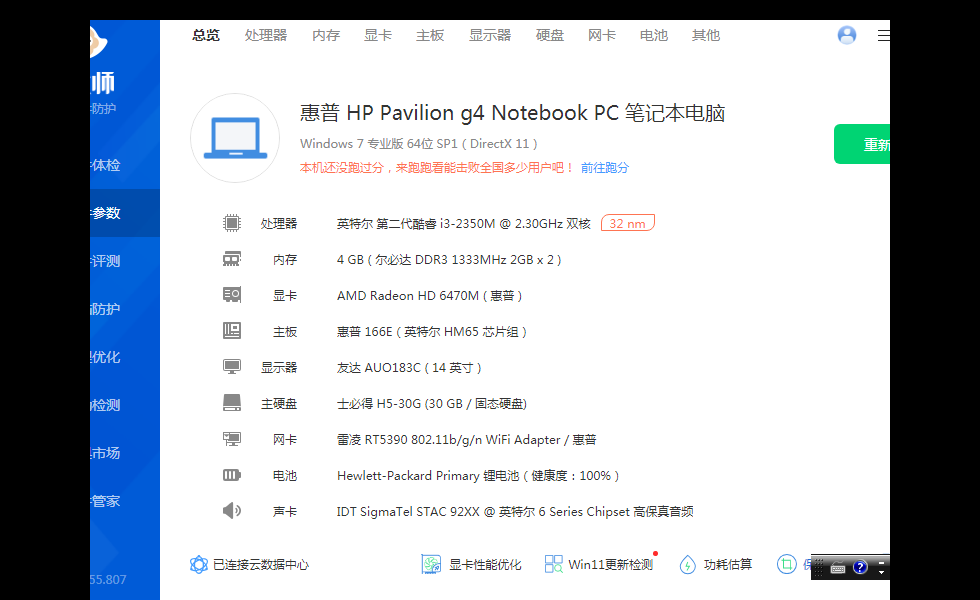Switch to the 内存 tab
Image resolution: width=980 pixels, height=600 pixels.
[326, 36]
